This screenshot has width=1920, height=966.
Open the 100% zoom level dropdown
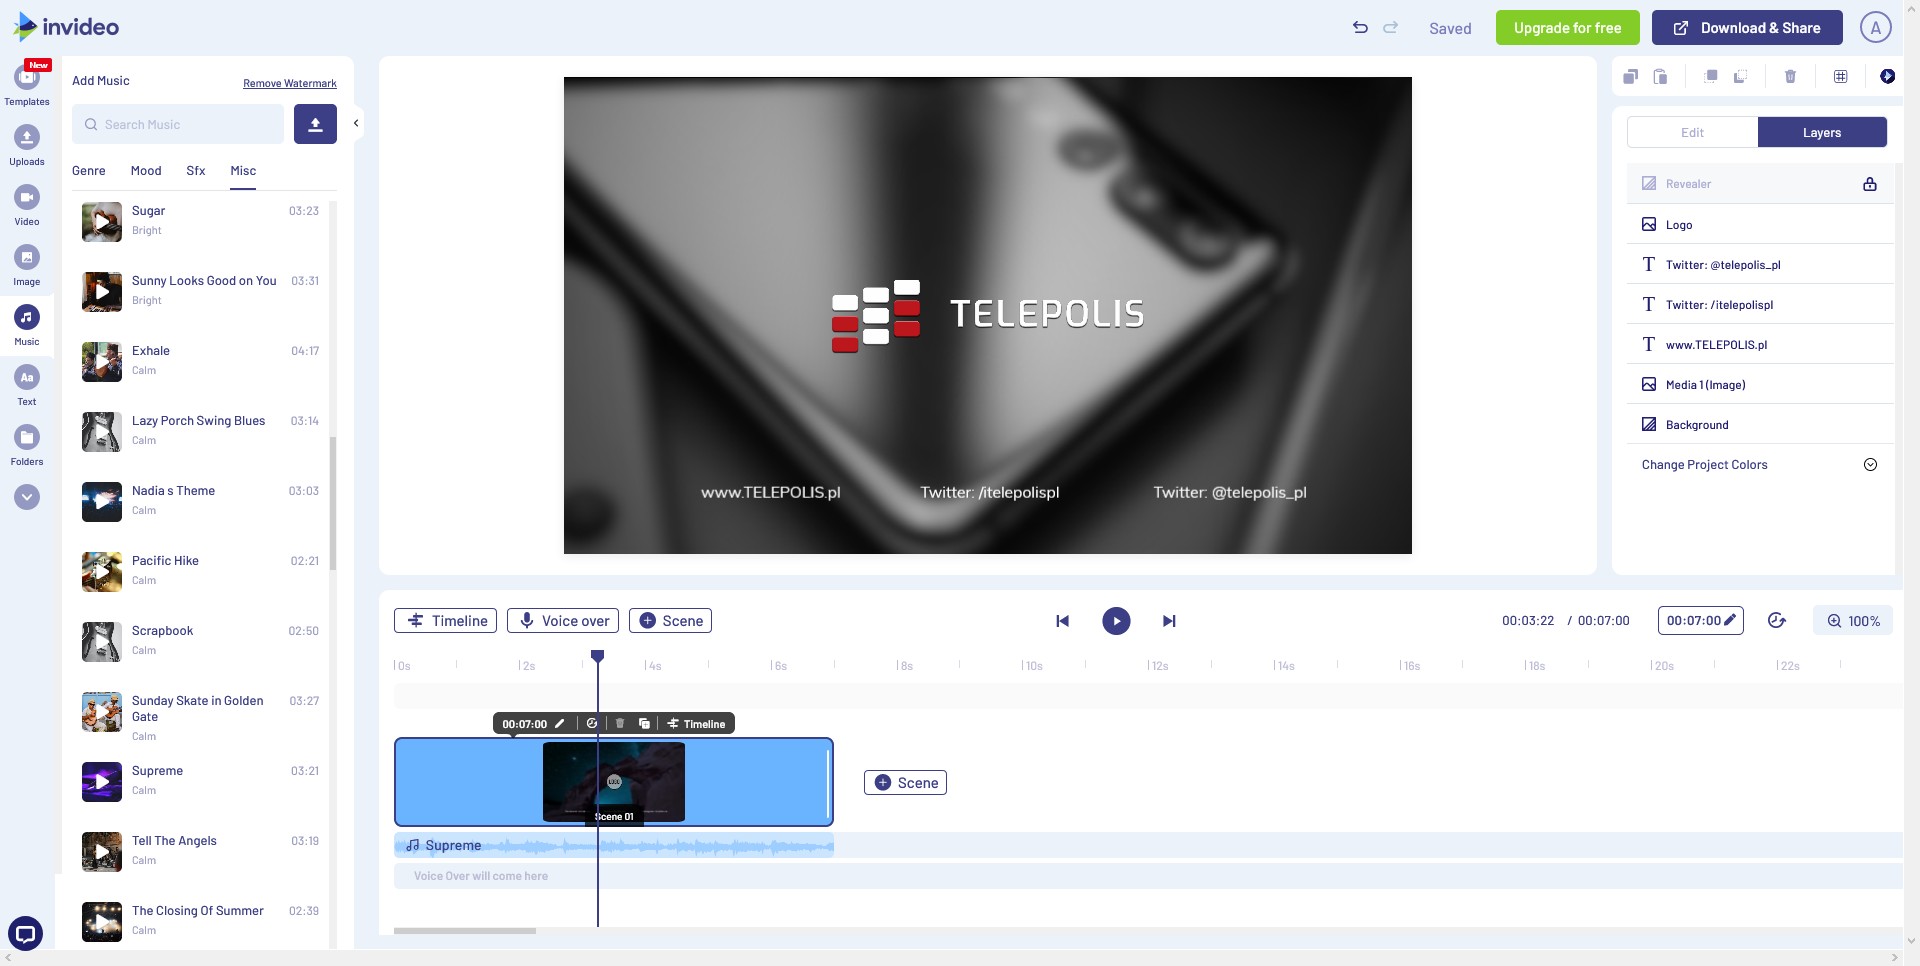click(x=1853, y=621)
